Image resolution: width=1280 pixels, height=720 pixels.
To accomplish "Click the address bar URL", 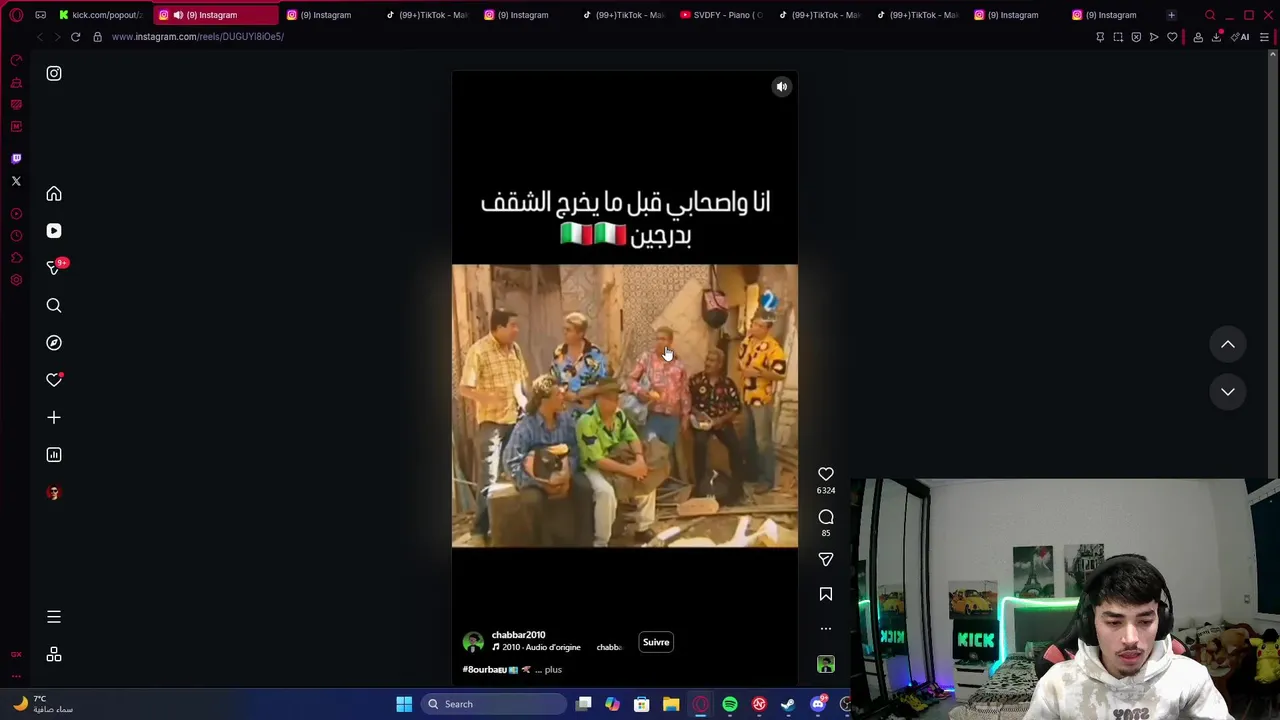I will point(198,37).
